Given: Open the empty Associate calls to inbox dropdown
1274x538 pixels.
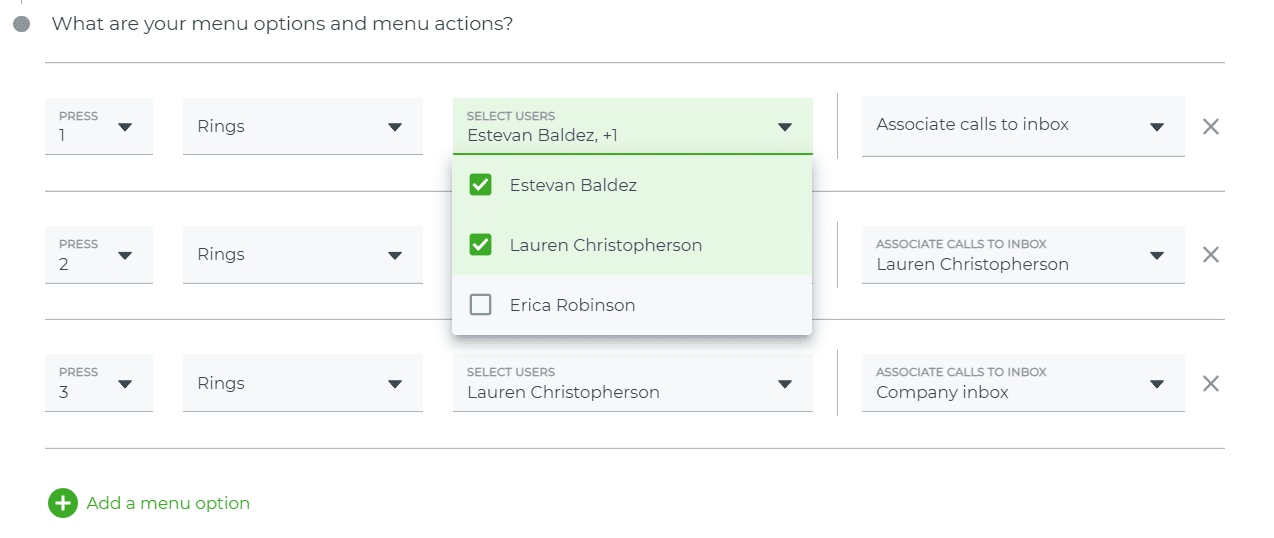Looking at the screenshot, I should click(x=1023, y=126).
